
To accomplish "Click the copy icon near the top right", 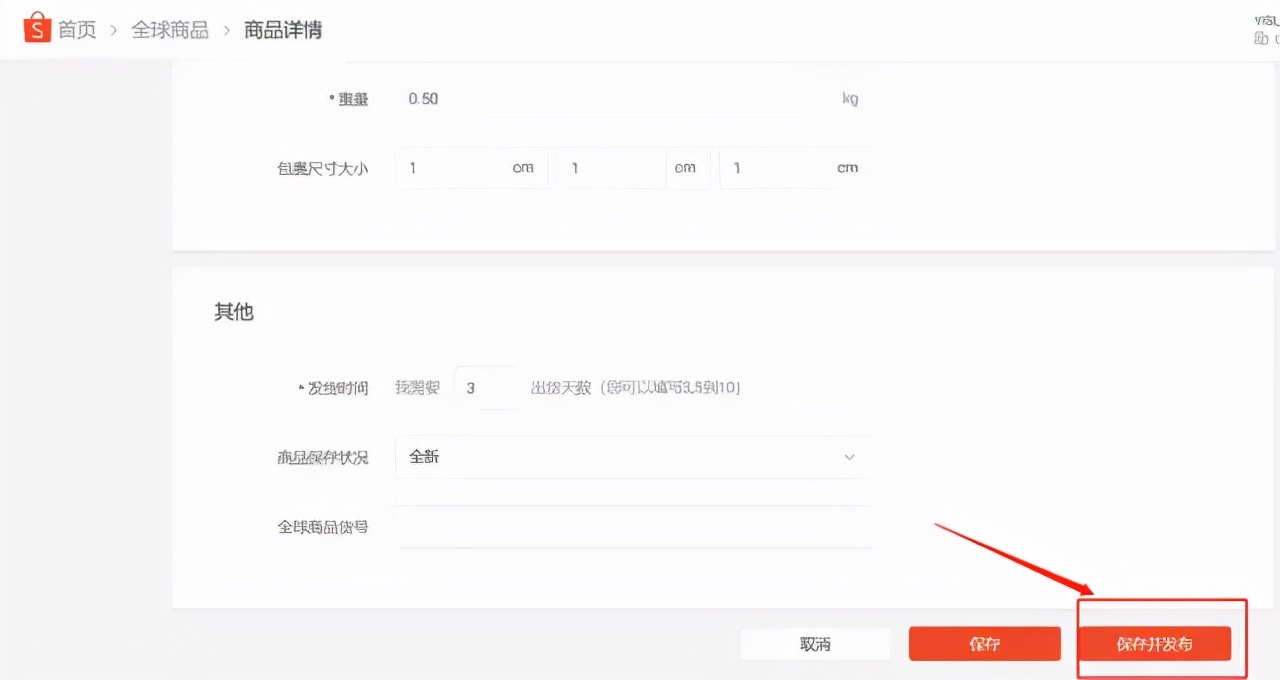I will (x=1262, y=38).
